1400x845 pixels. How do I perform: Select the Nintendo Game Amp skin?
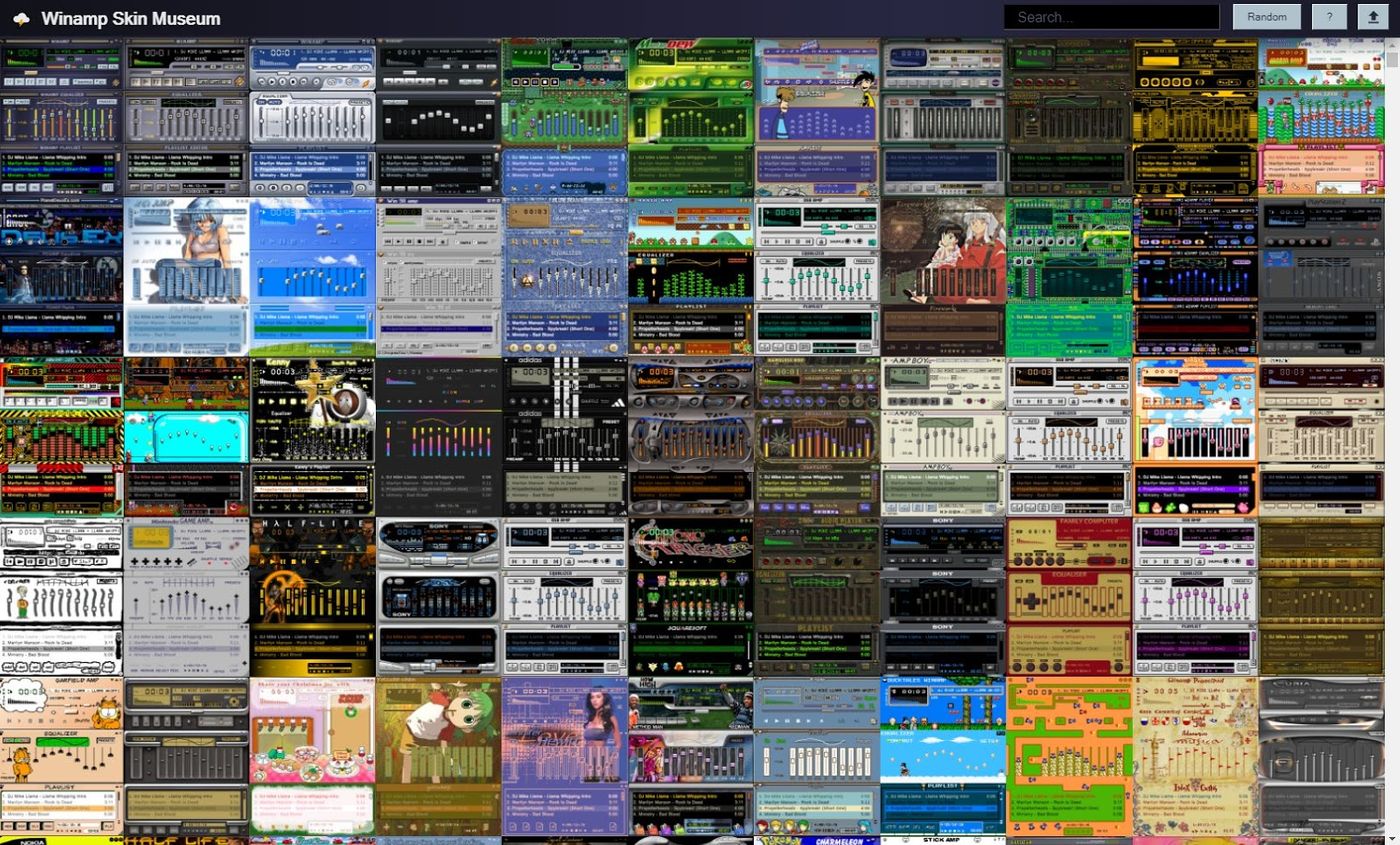187,597
